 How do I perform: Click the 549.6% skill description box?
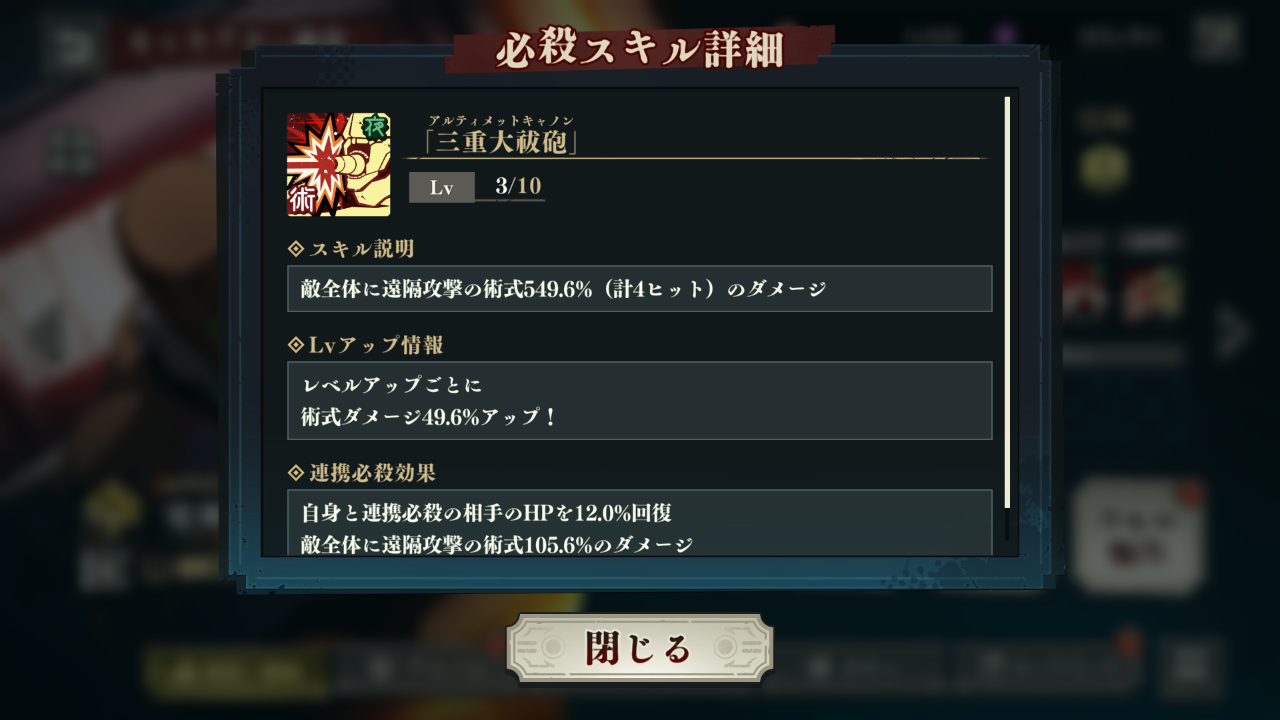click(x=639, y=289)
